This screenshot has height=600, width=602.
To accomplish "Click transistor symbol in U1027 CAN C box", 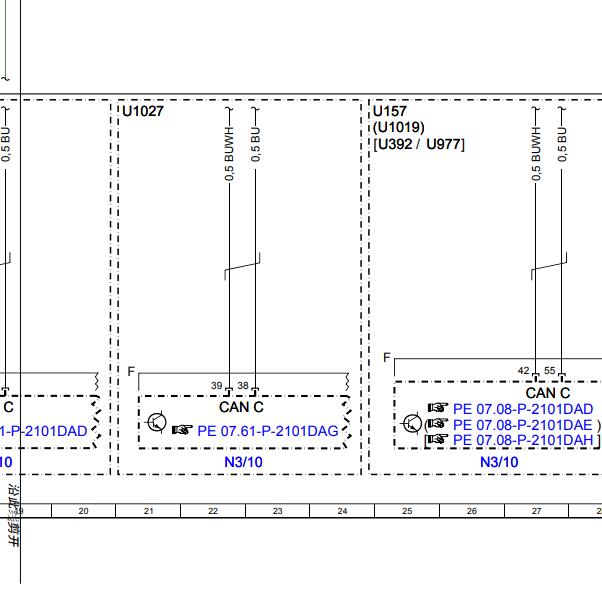I will [156, 422].
